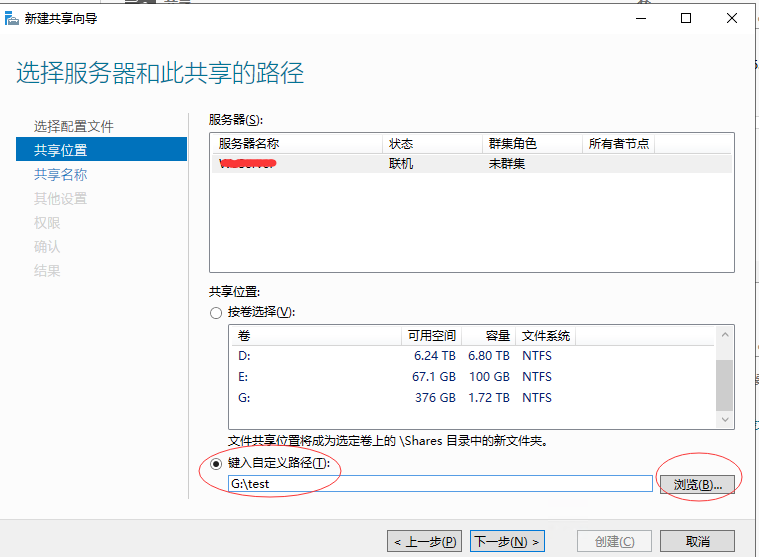This screenshot has width=759, height=557.
Task: Select the online server row
Action: pyautogui.click(x=470, y=164)
